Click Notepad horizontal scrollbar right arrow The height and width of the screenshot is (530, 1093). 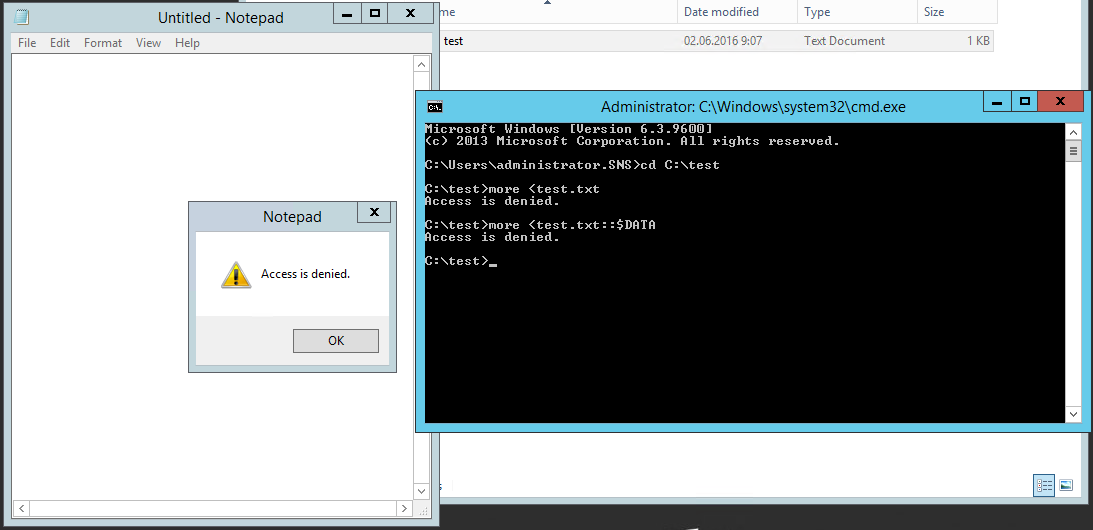click(404, 508)
